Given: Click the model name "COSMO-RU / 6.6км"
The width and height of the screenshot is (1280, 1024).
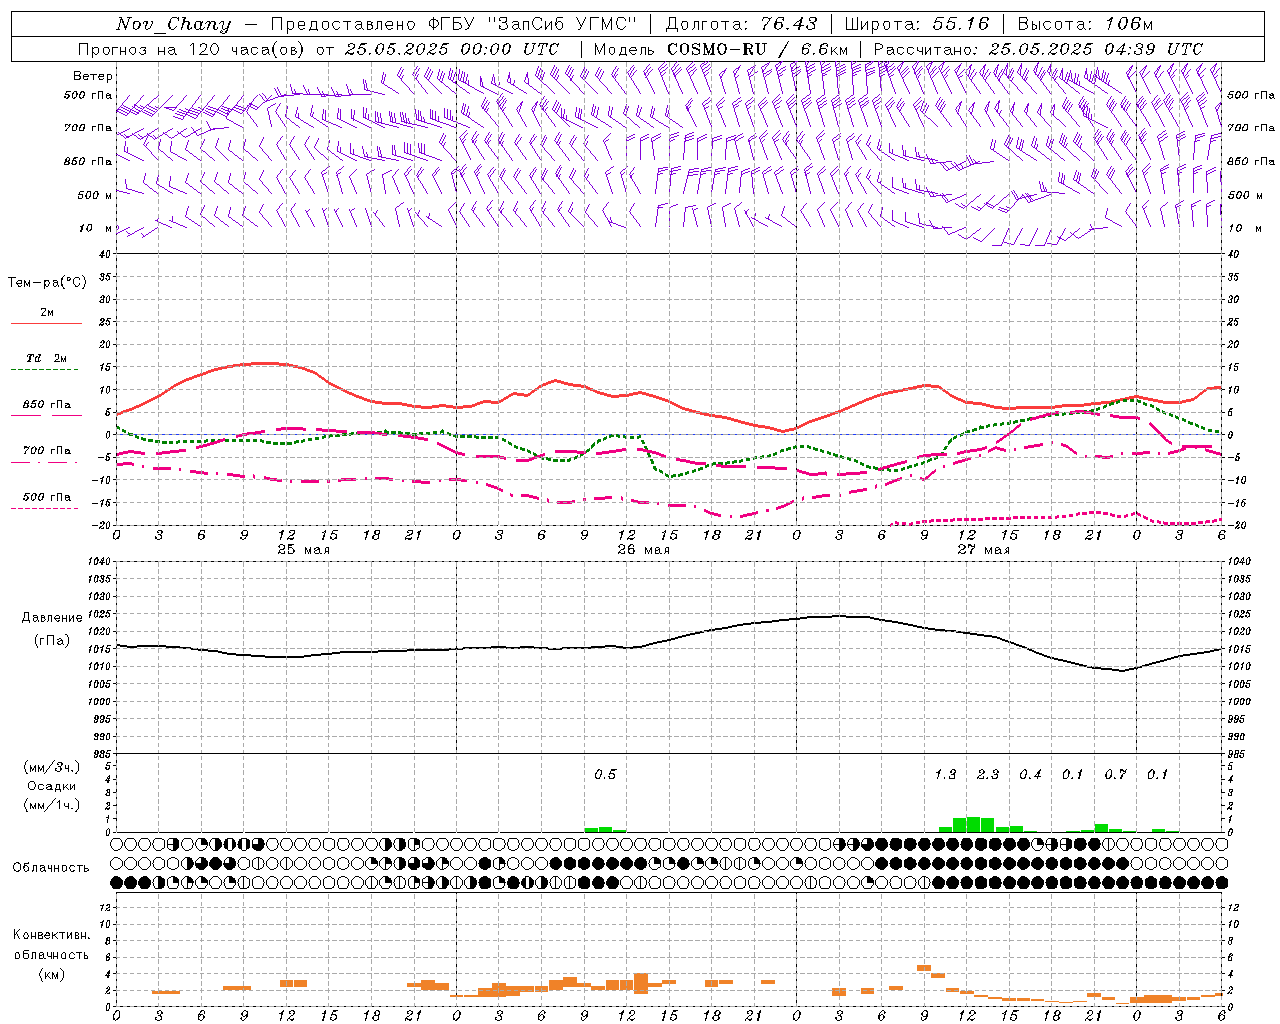Looking at the screenshot, I should pos(757,49).
